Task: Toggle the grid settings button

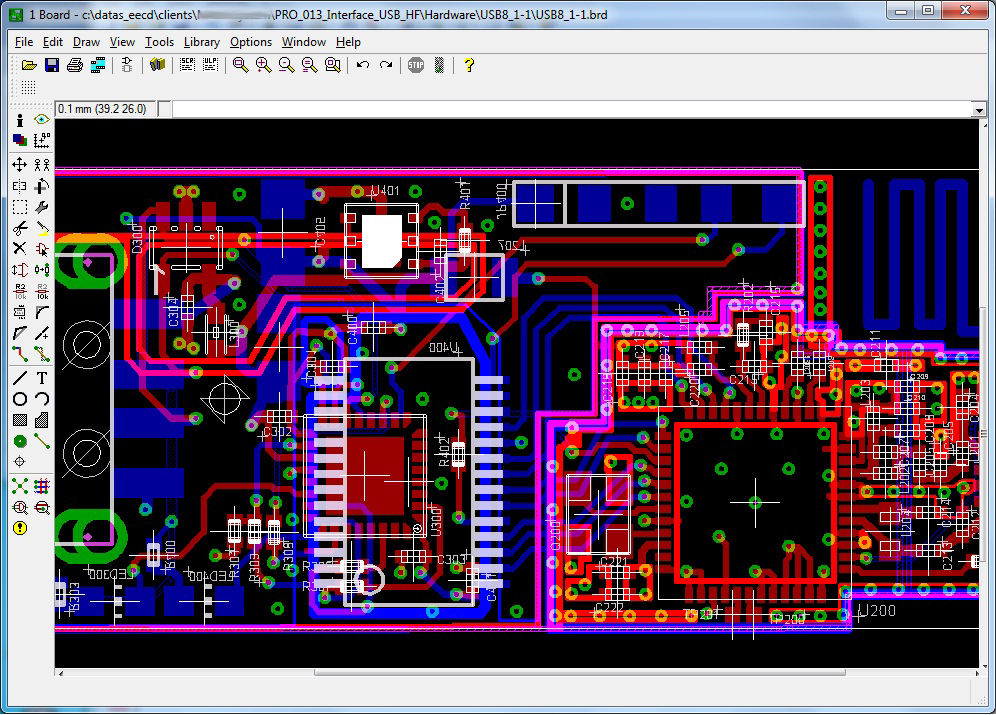Action: (28, 87)
